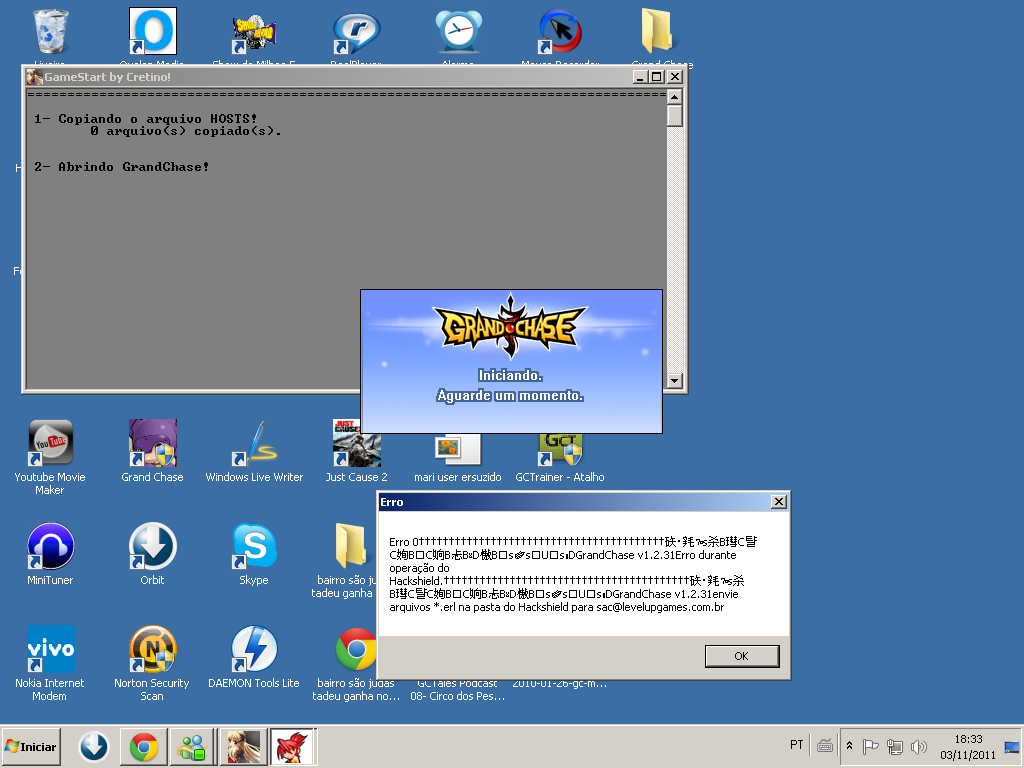The width and height of the screenshot is (1024, 768).
Task: Launch DAEMON Tools Lite shortcut
Action: point(254,650)
